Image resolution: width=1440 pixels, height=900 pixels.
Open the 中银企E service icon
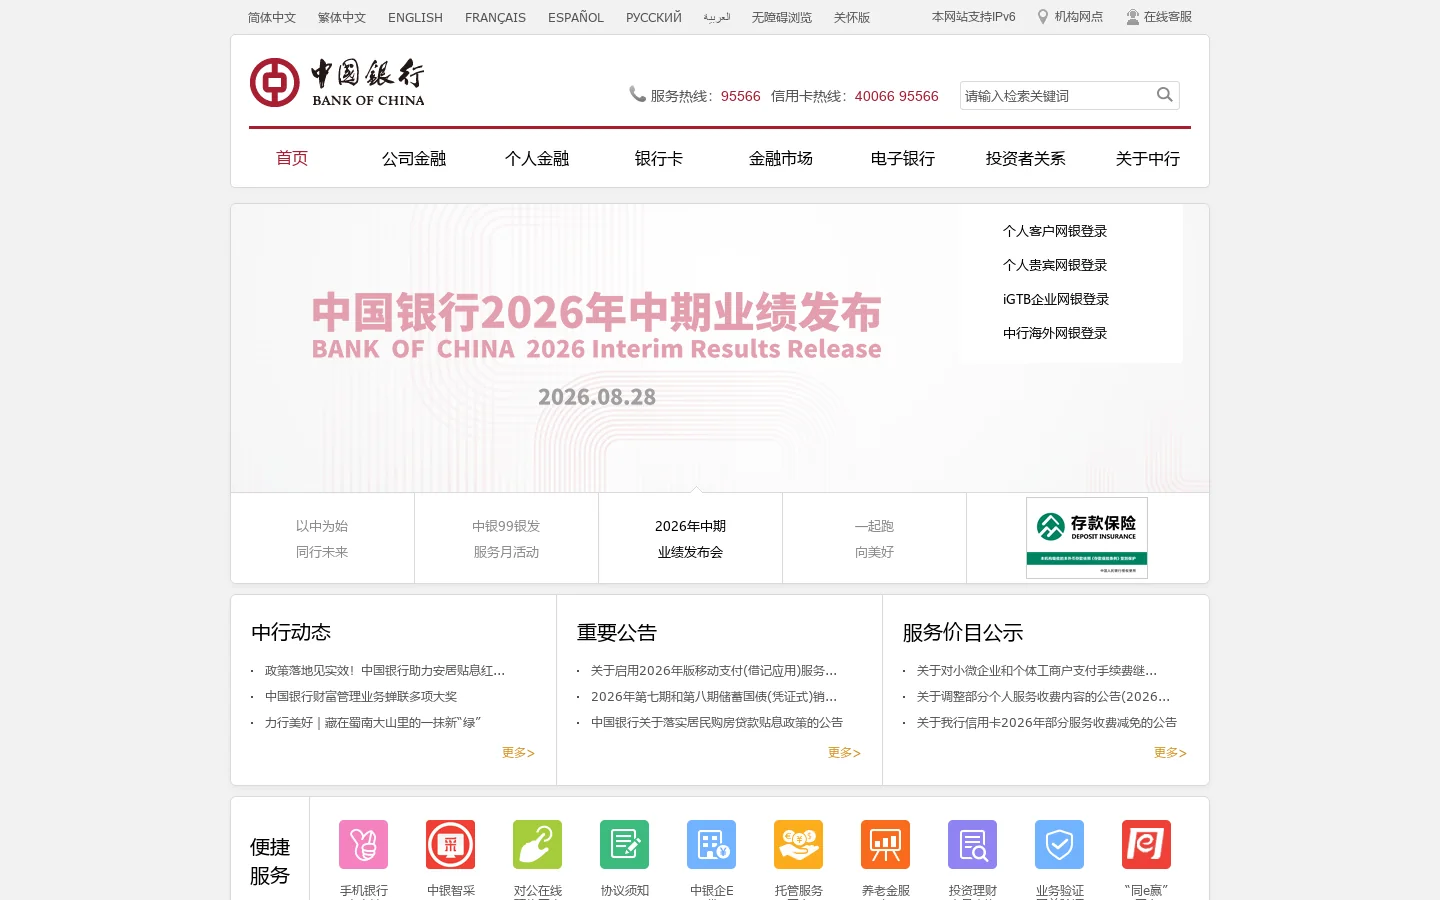[x=711, y=845]
